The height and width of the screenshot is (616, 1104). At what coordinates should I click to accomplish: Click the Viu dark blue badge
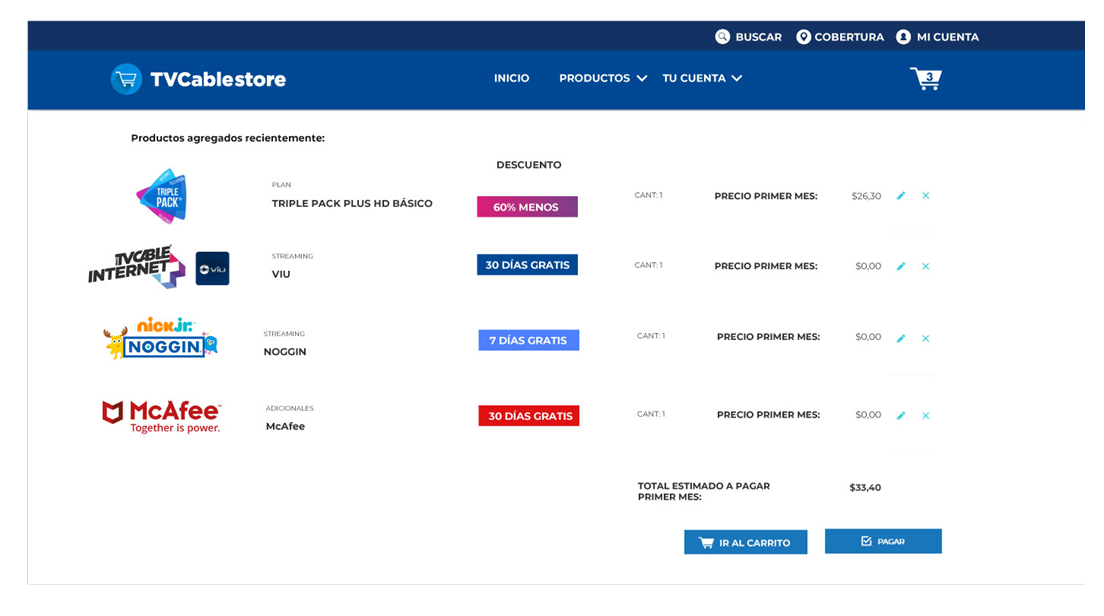pyautogui.click(x=212, y=268)
